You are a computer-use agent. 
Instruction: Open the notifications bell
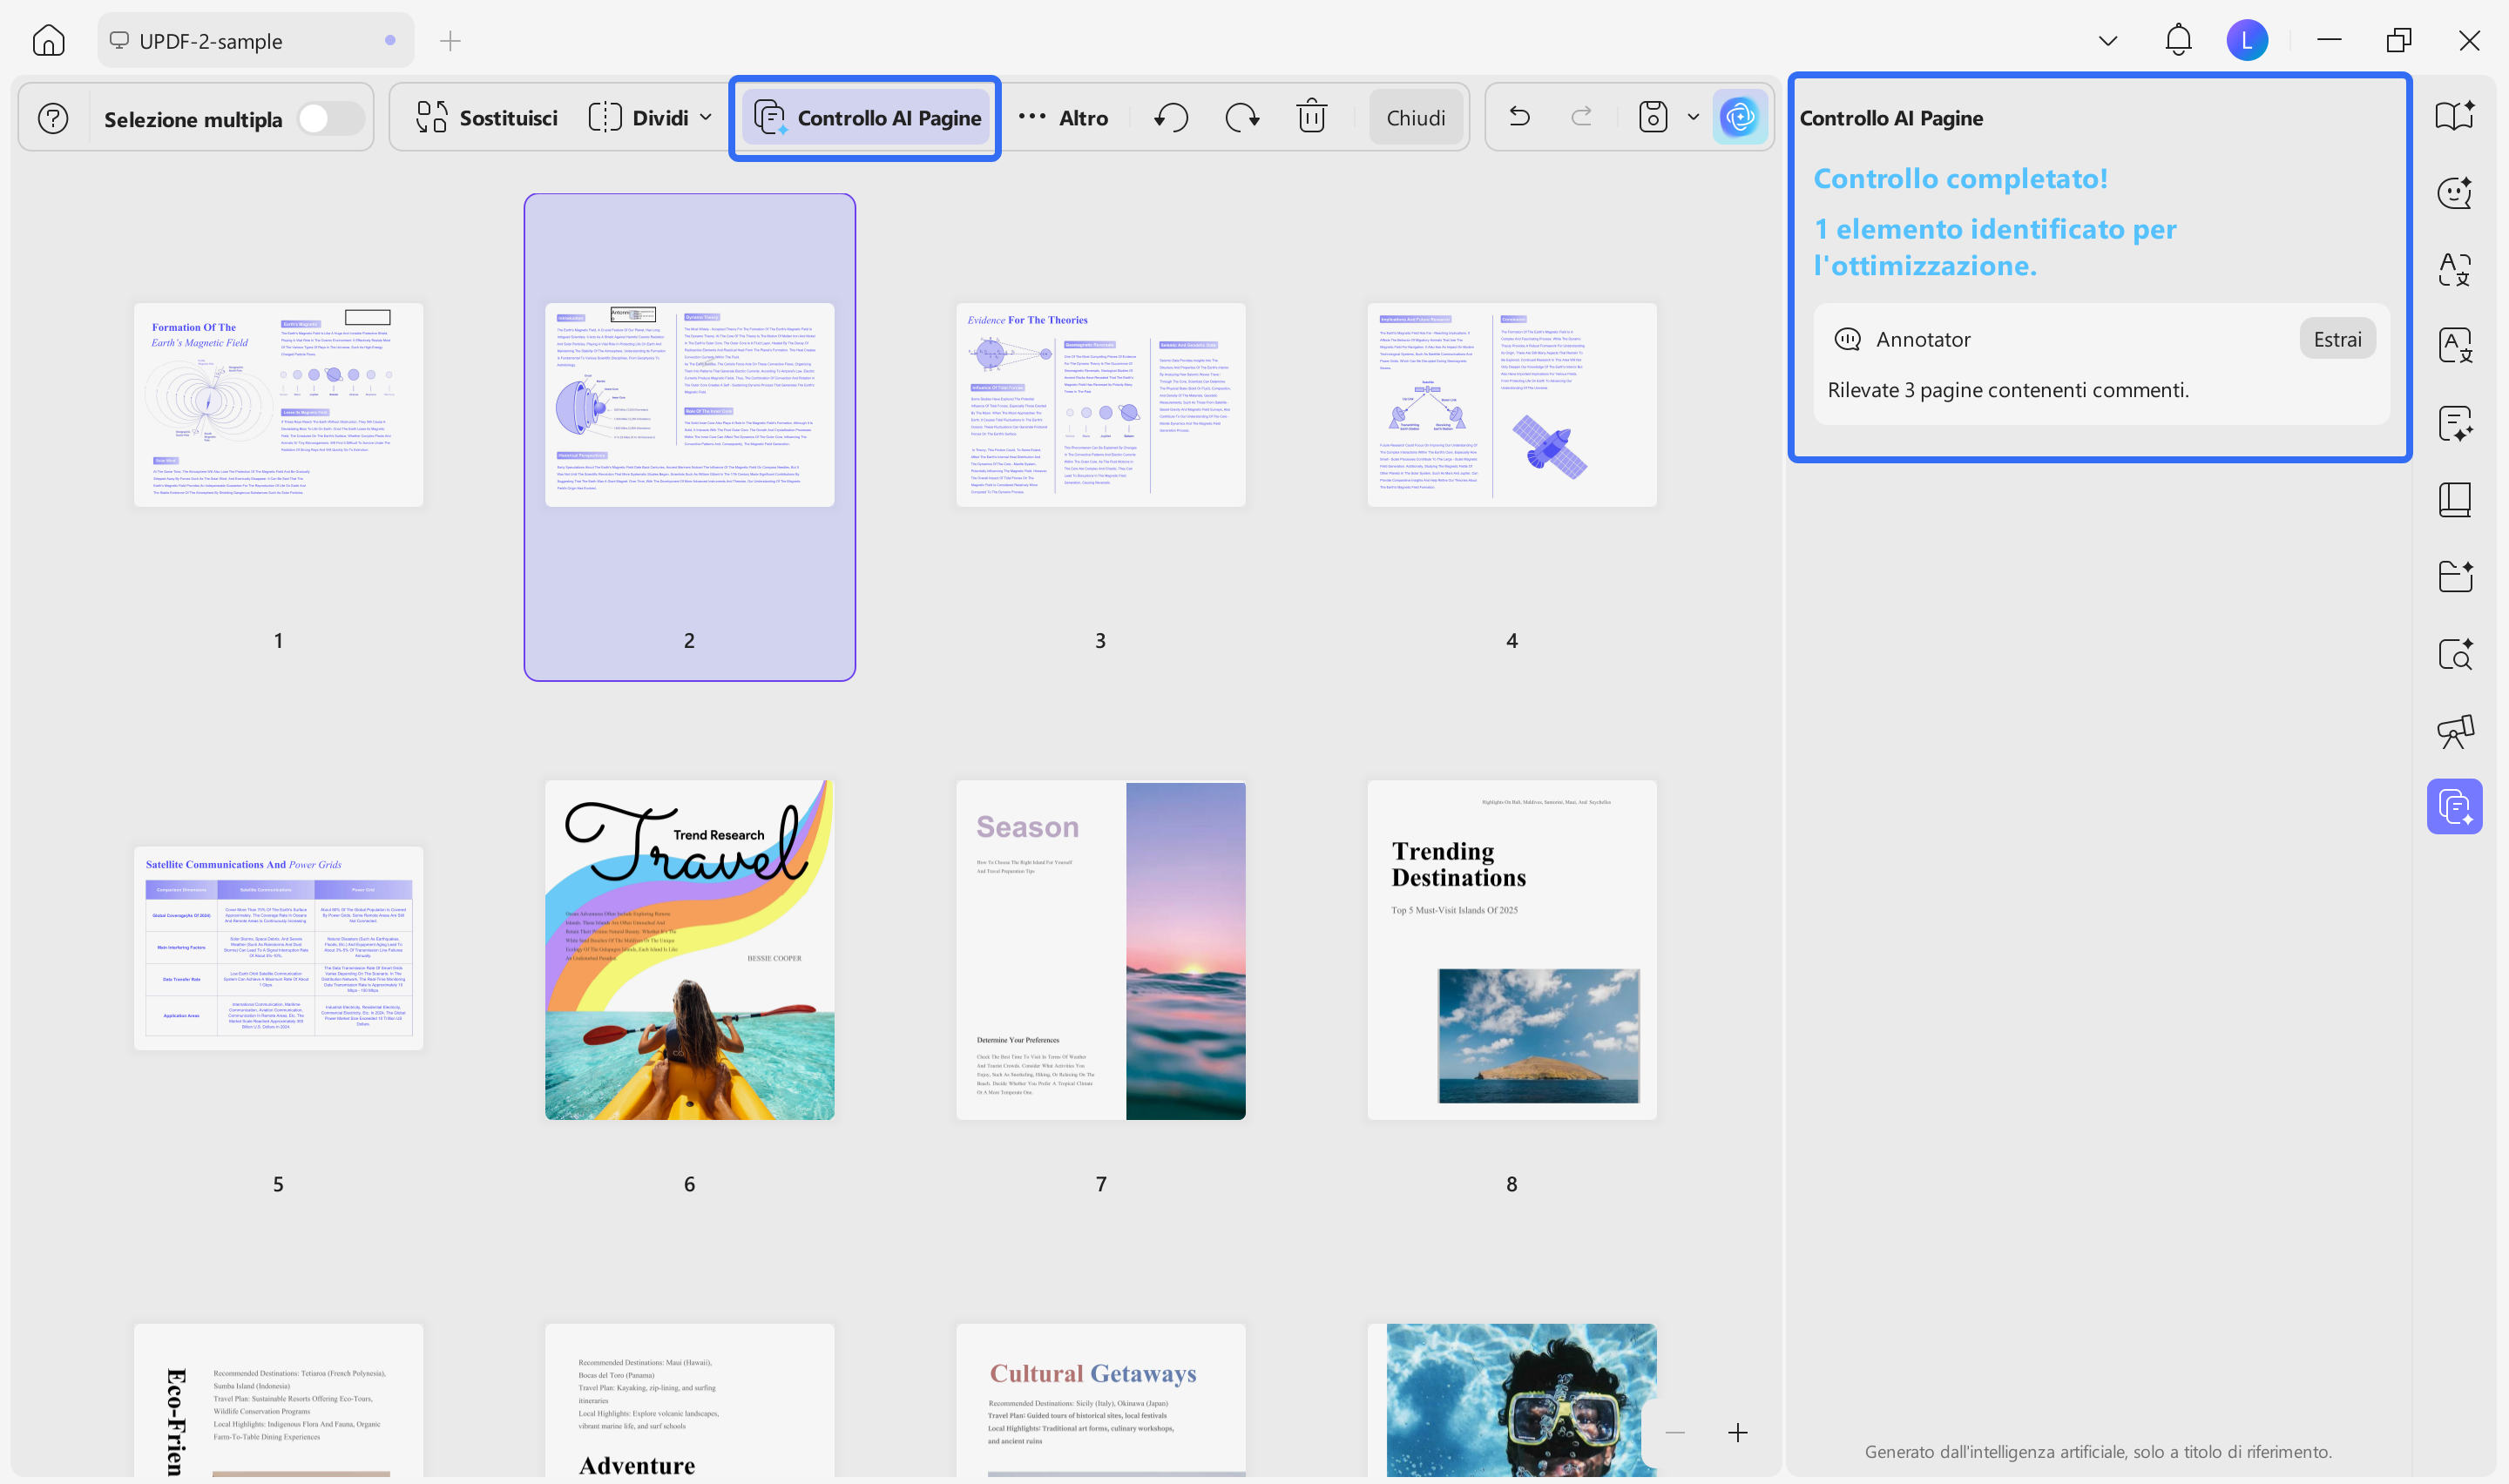tap(2177, 41)
